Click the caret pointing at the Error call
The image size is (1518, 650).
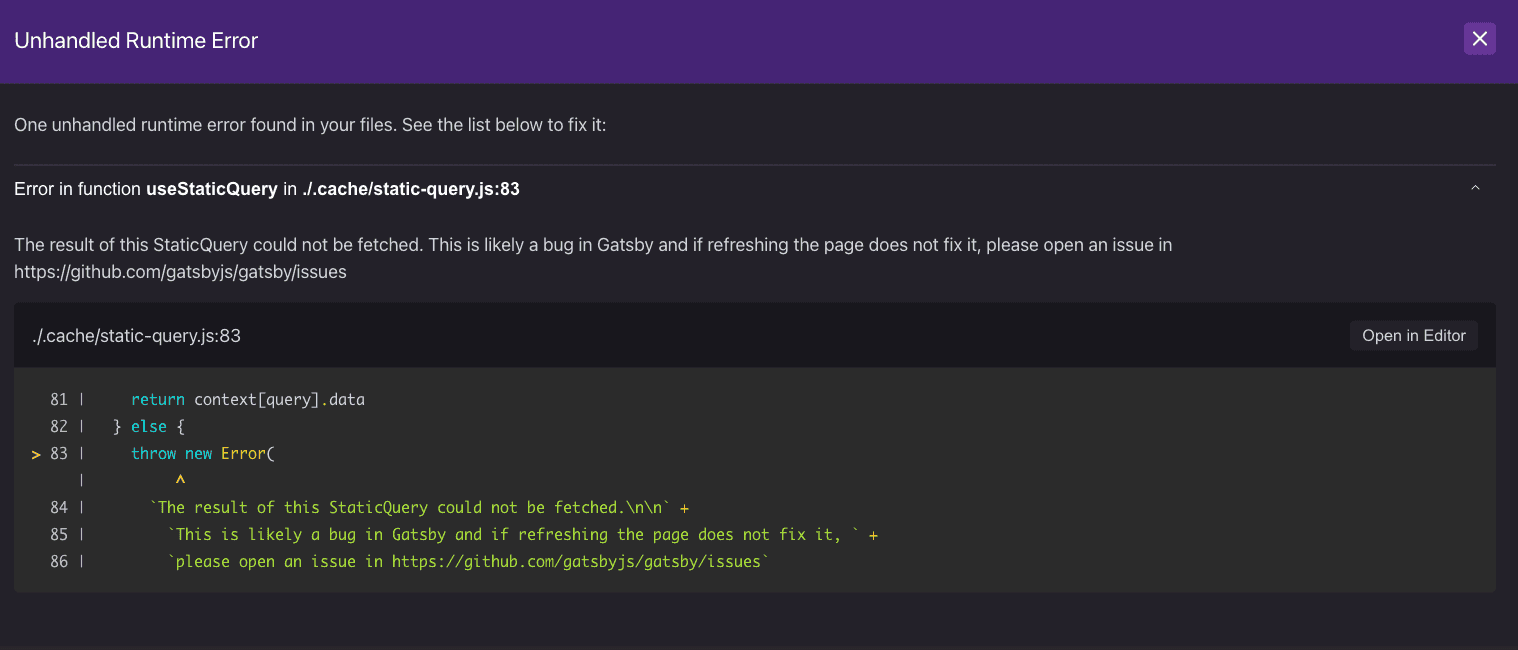pos(180,479)
